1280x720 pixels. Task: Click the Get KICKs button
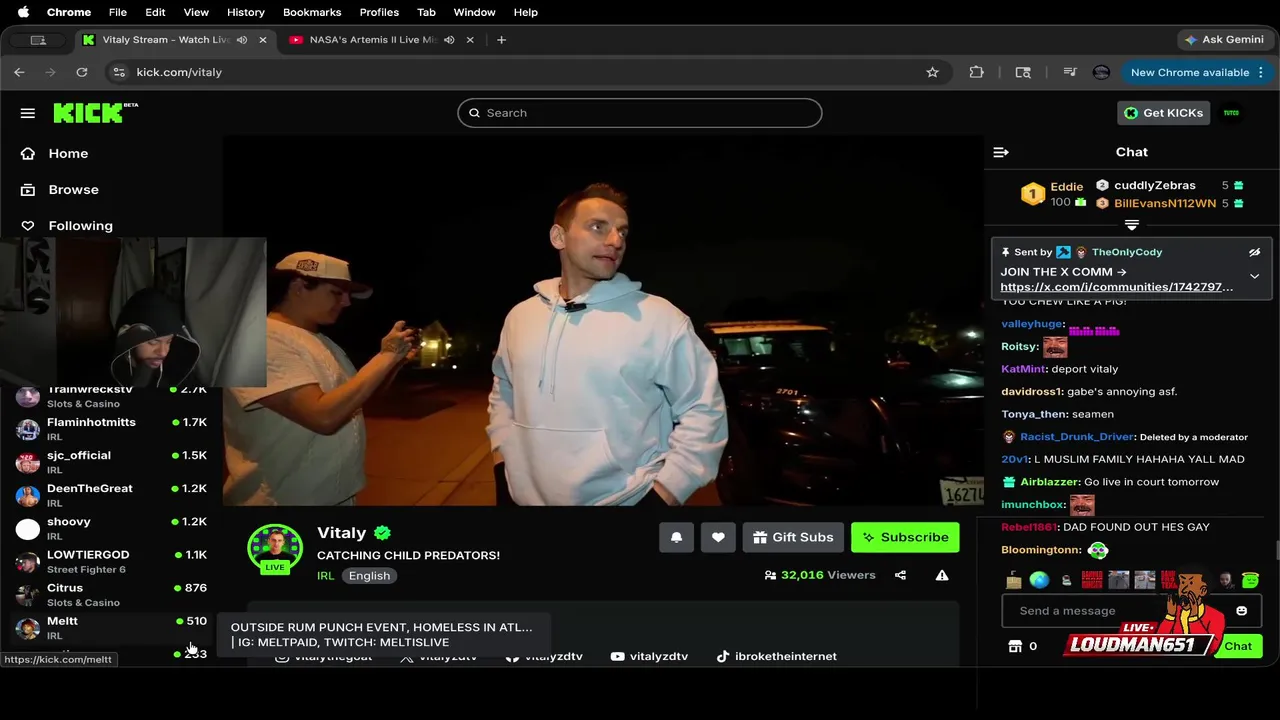1163,113
